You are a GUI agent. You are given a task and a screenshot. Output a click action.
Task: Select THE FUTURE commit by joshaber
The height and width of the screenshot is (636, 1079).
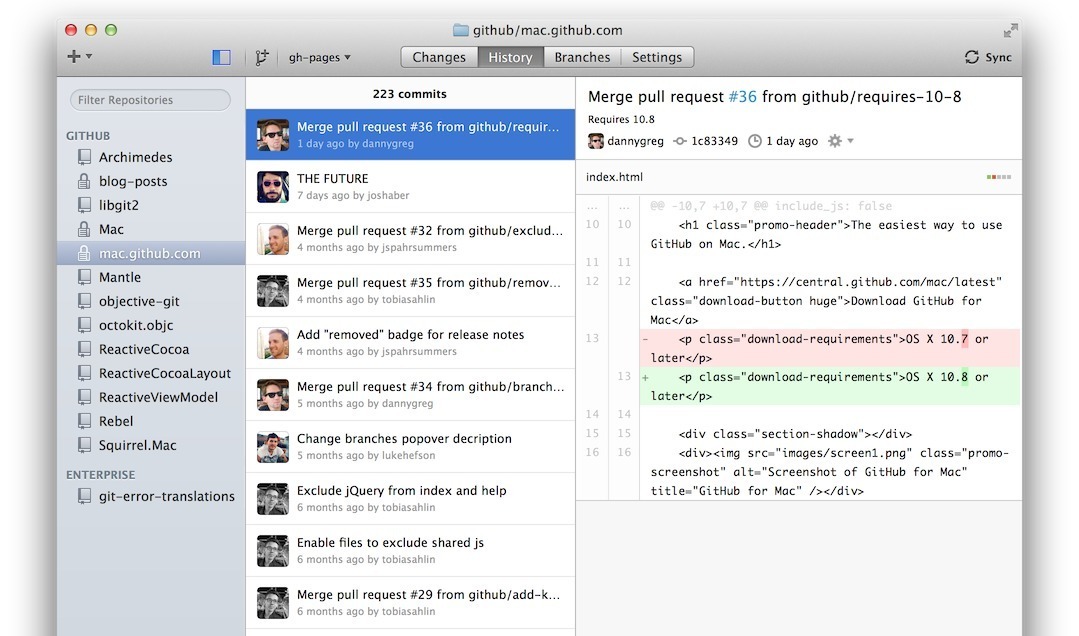click(x=410, y=187)
